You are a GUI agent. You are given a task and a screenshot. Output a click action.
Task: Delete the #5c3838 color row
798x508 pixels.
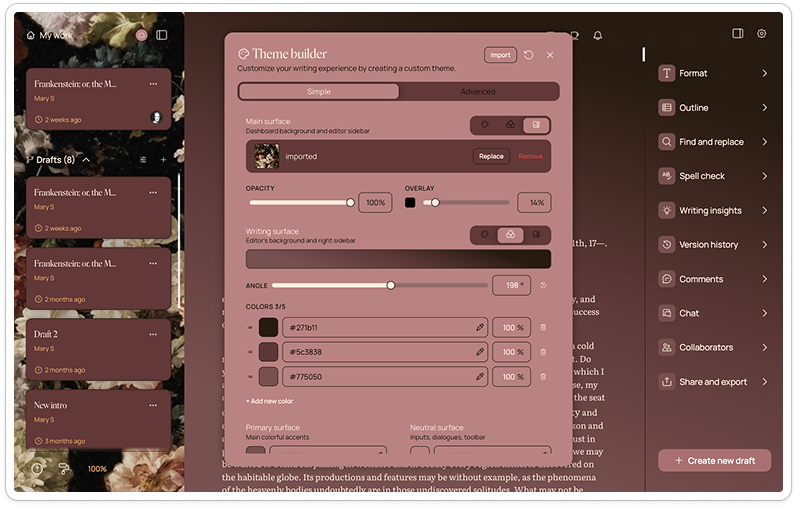543,352
